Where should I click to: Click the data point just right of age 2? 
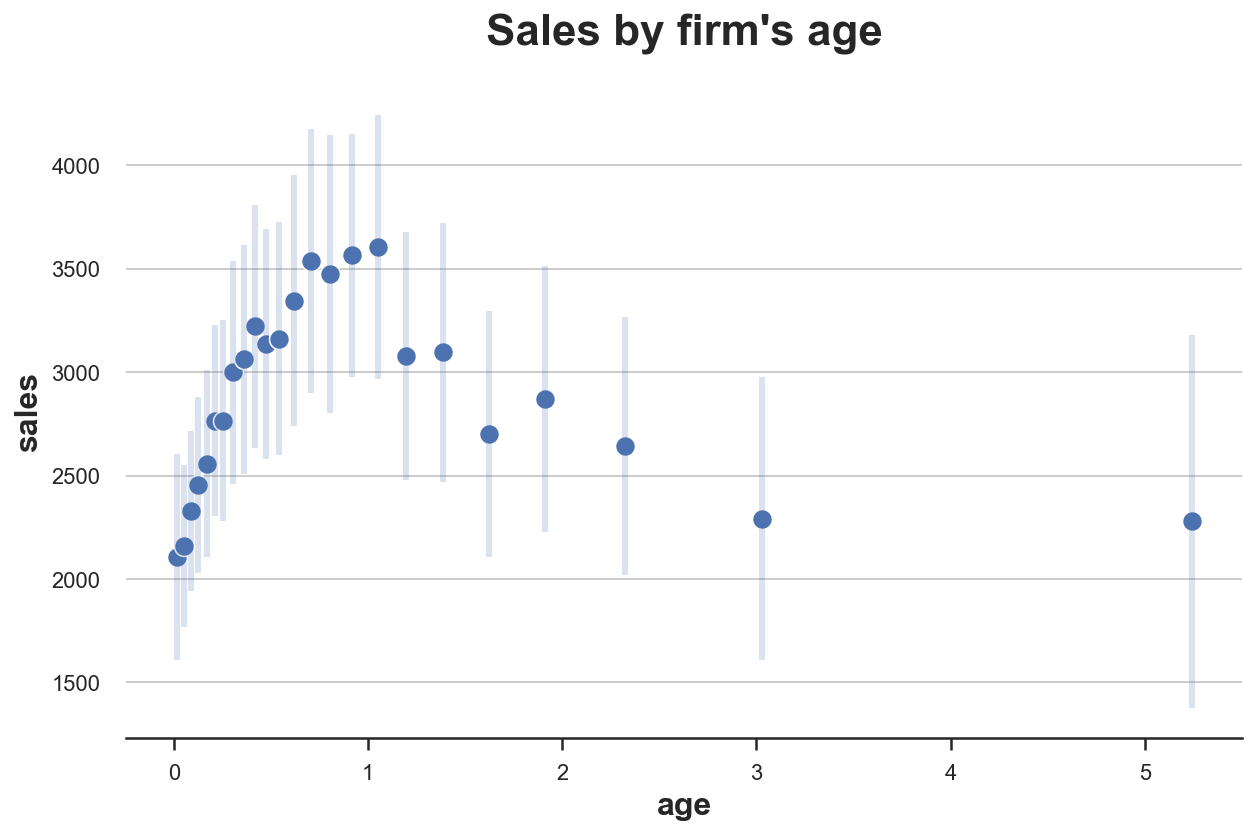click(625, 446)
